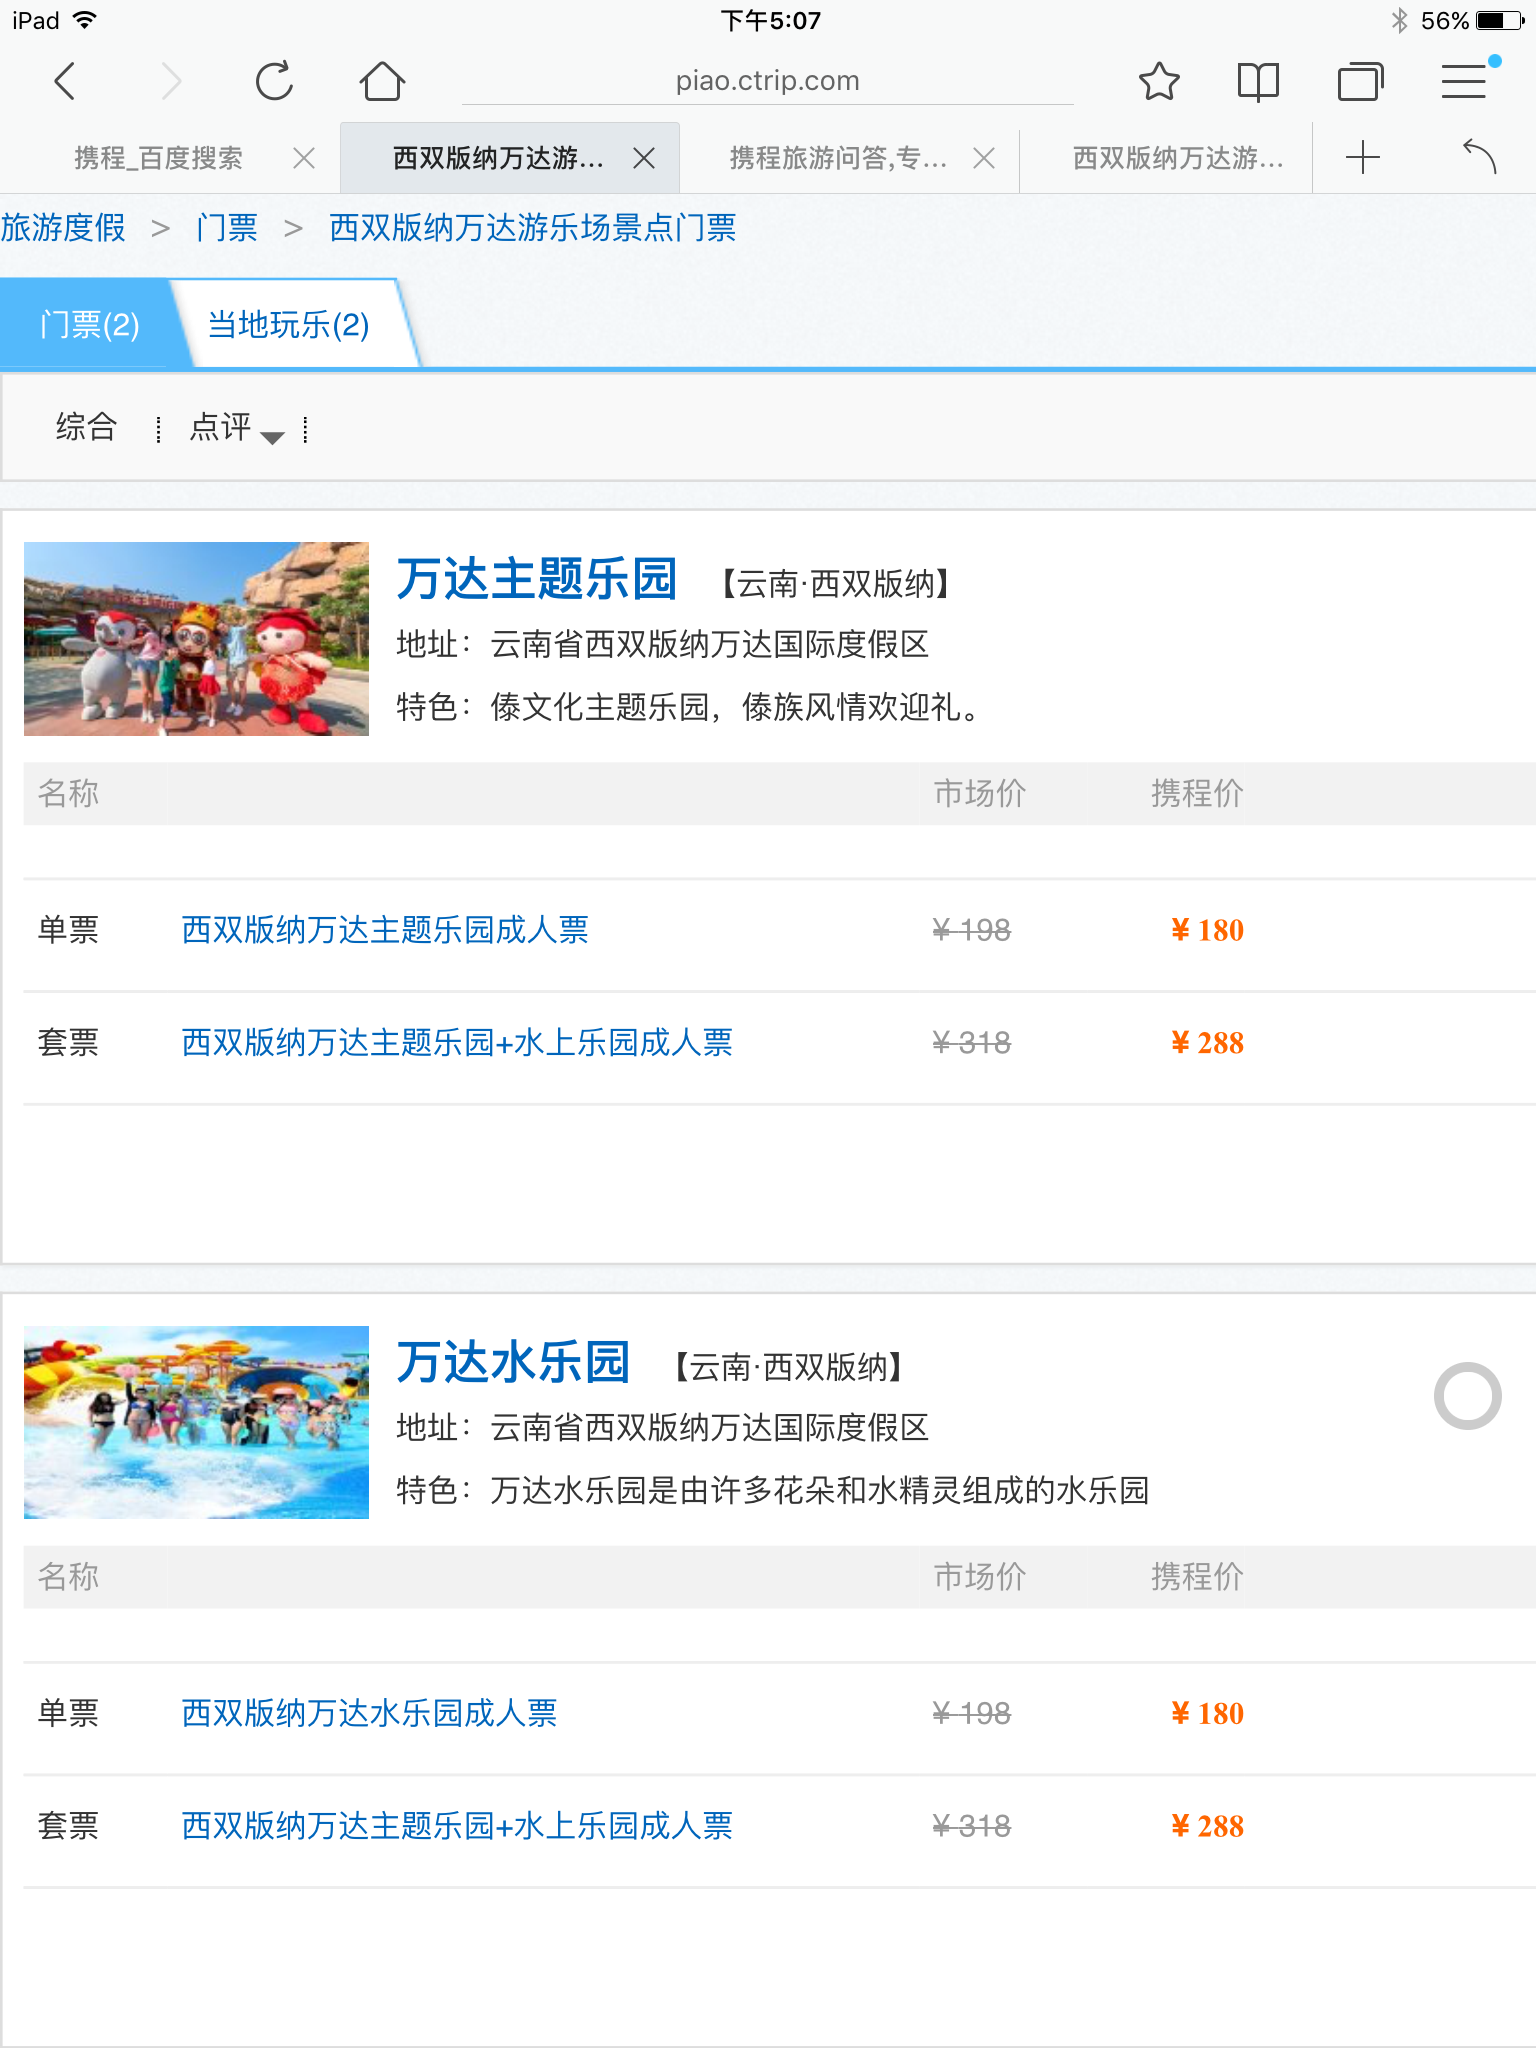Select the 门票(2) tab

coord(90,325)
